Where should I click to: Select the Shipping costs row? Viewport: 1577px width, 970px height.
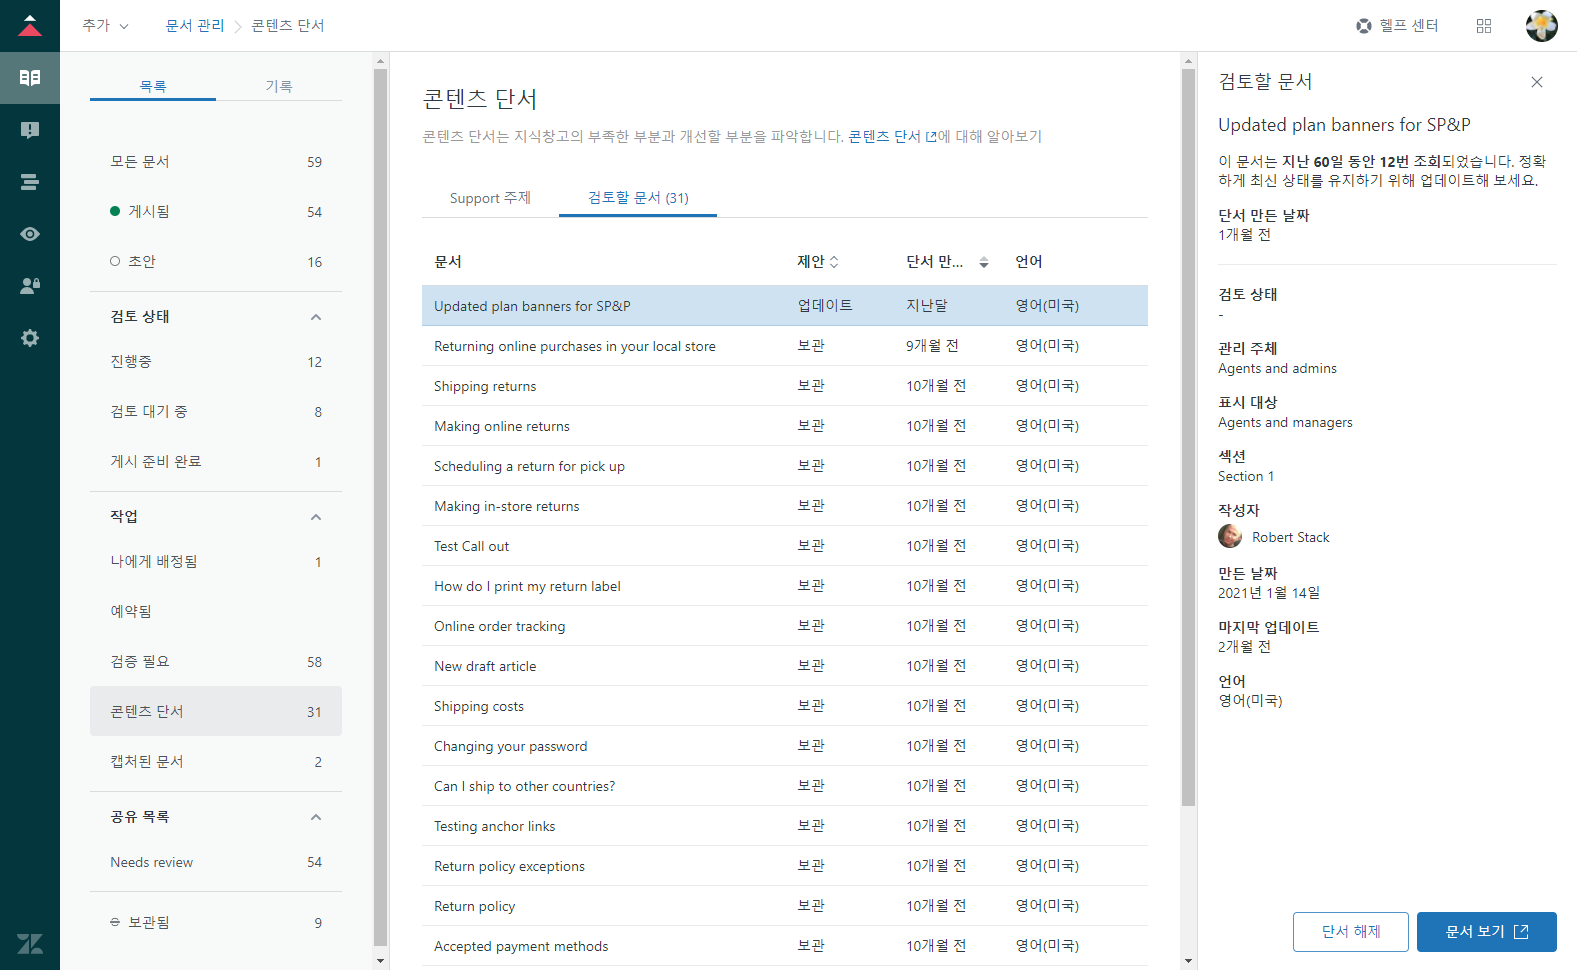click(x=785, y=706)
